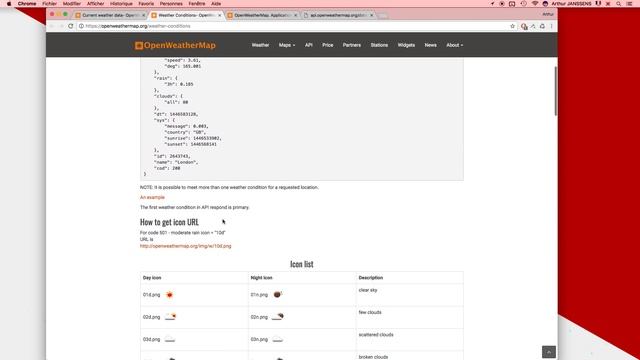Screen dimensions: 640x360
Task: Open the Personnes menu
Action: [171, 4]
